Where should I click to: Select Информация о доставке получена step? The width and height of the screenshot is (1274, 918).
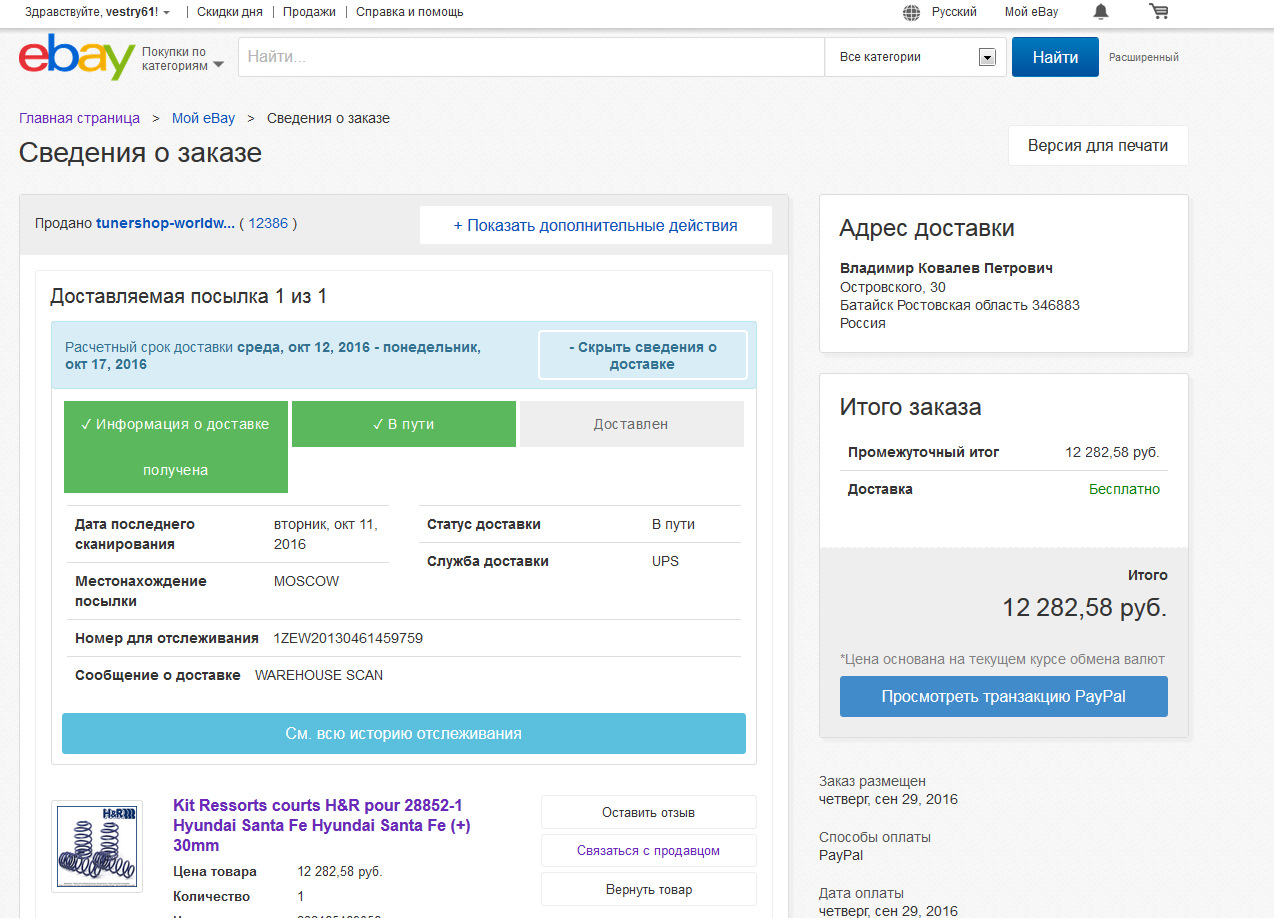[x=176, y=447]
